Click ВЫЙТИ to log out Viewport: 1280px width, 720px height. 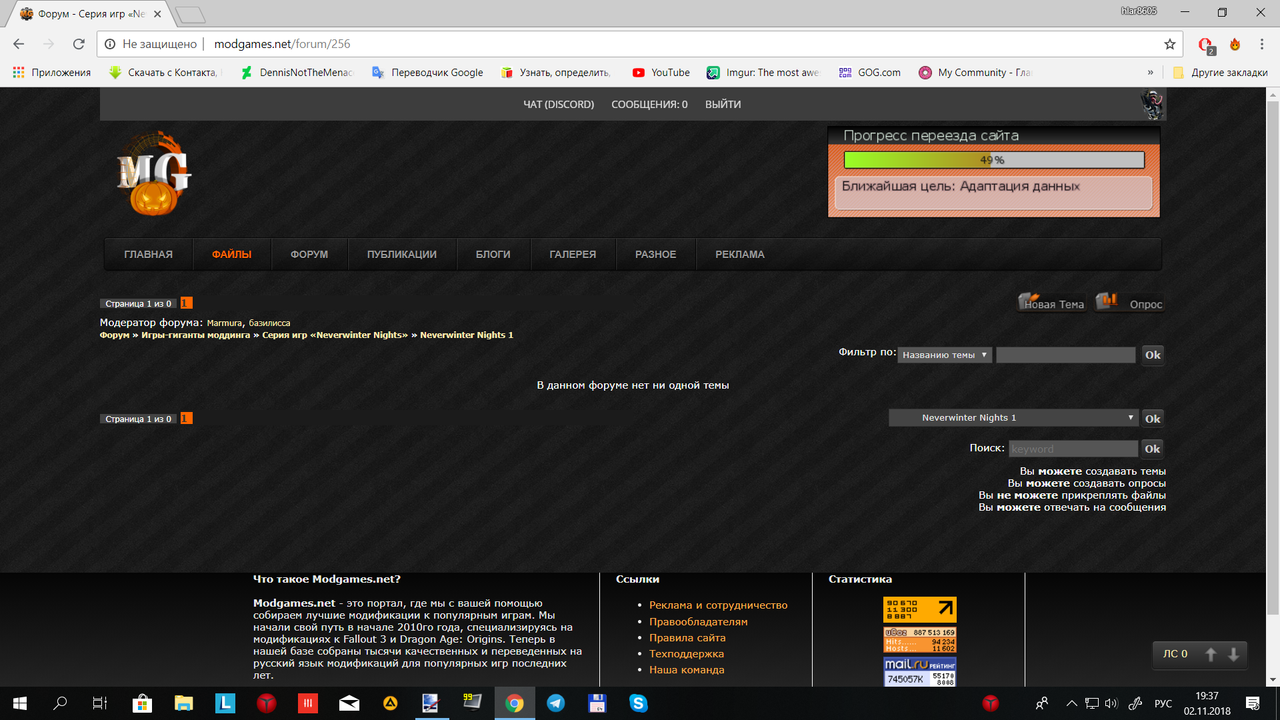(723, 104)
